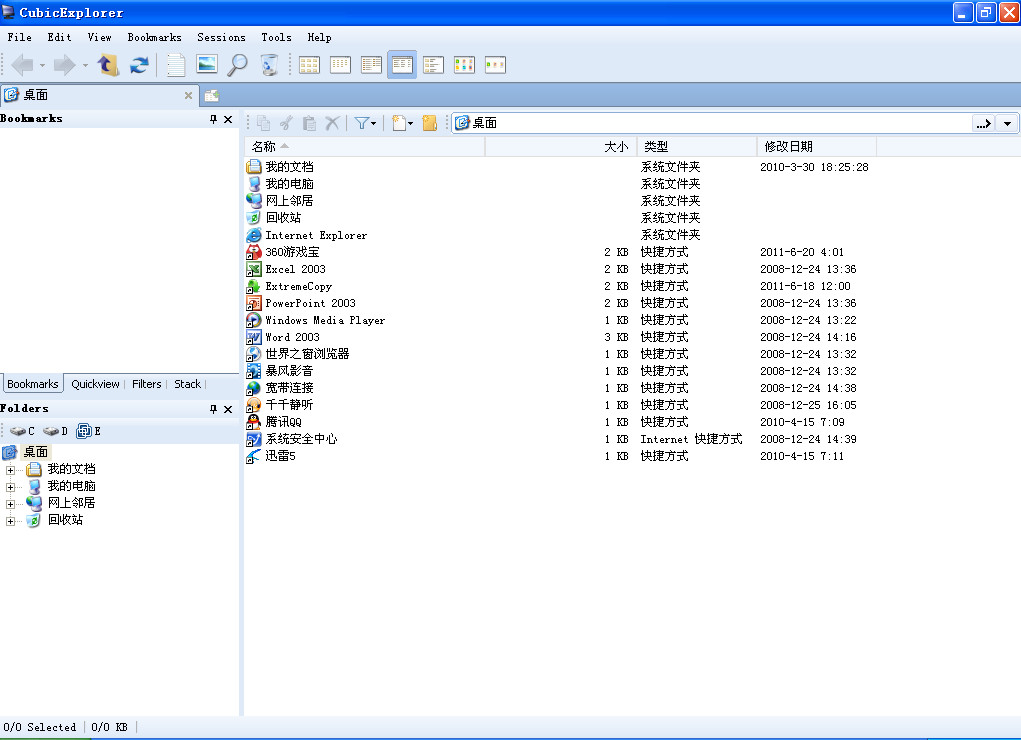The width and height of the screenshot is (1021, 740).
Task: Click the recycle bin toolbar icon
Action: (x=269, y=65)
